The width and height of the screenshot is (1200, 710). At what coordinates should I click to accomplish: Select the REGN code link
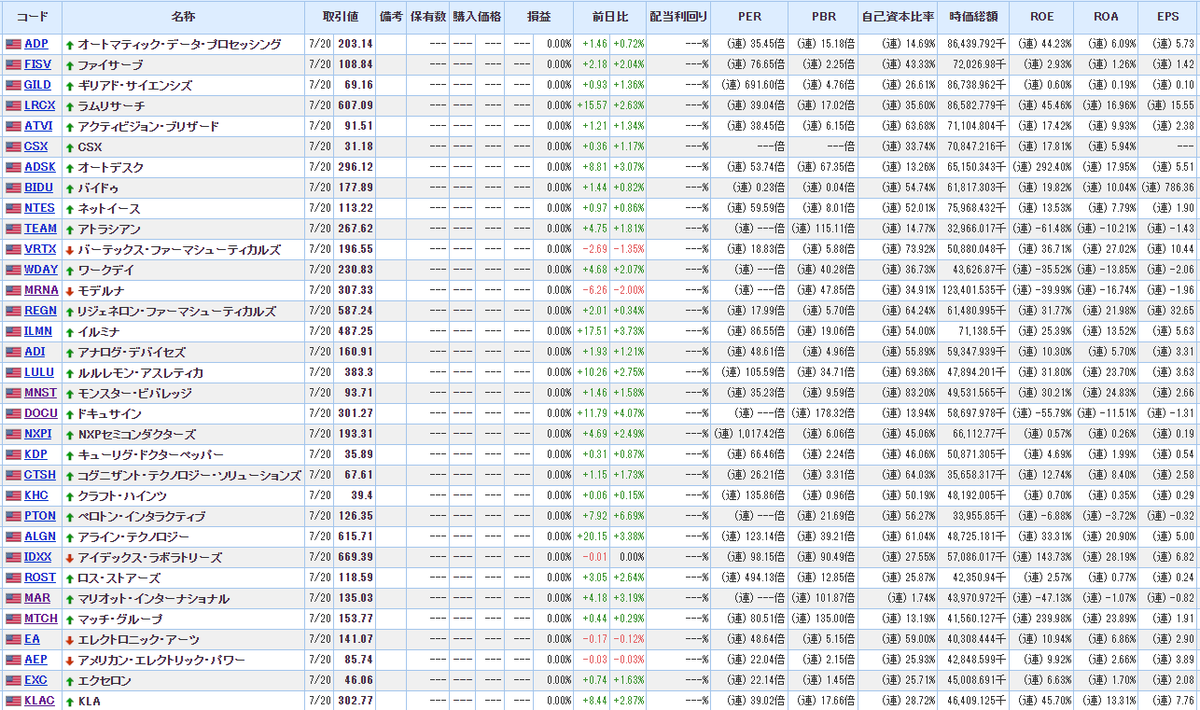[40, 311]
